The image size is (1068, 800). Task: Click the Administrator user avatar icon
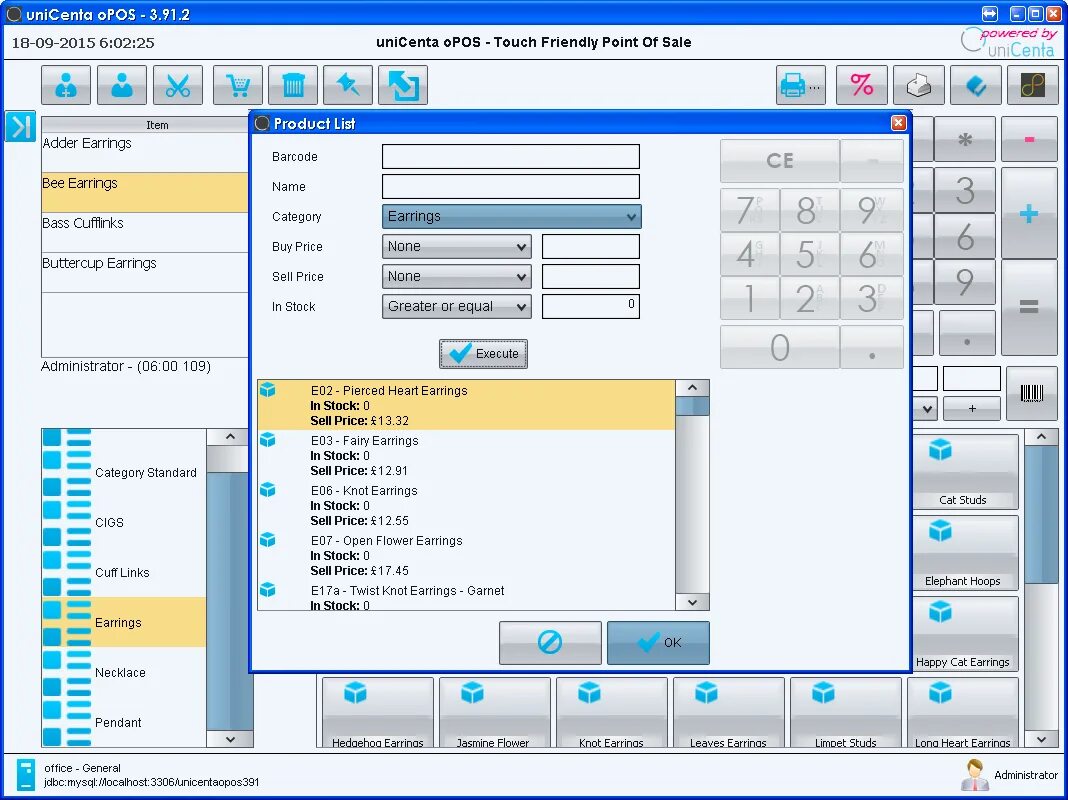(974, 774)
